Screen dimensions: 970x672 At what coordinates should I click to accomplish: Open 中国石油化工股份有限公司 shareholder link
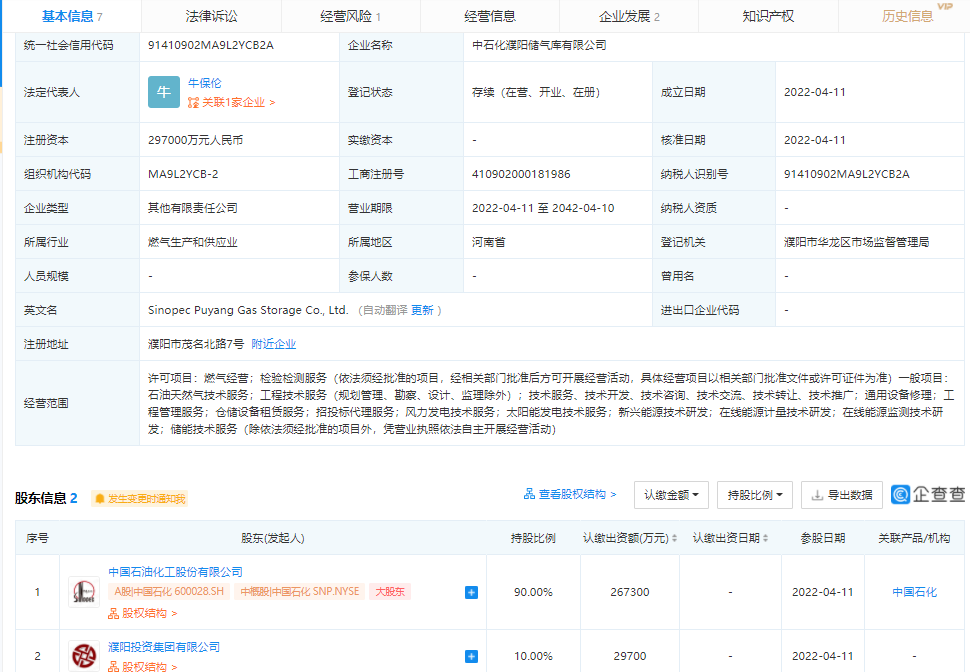point(176,572)
